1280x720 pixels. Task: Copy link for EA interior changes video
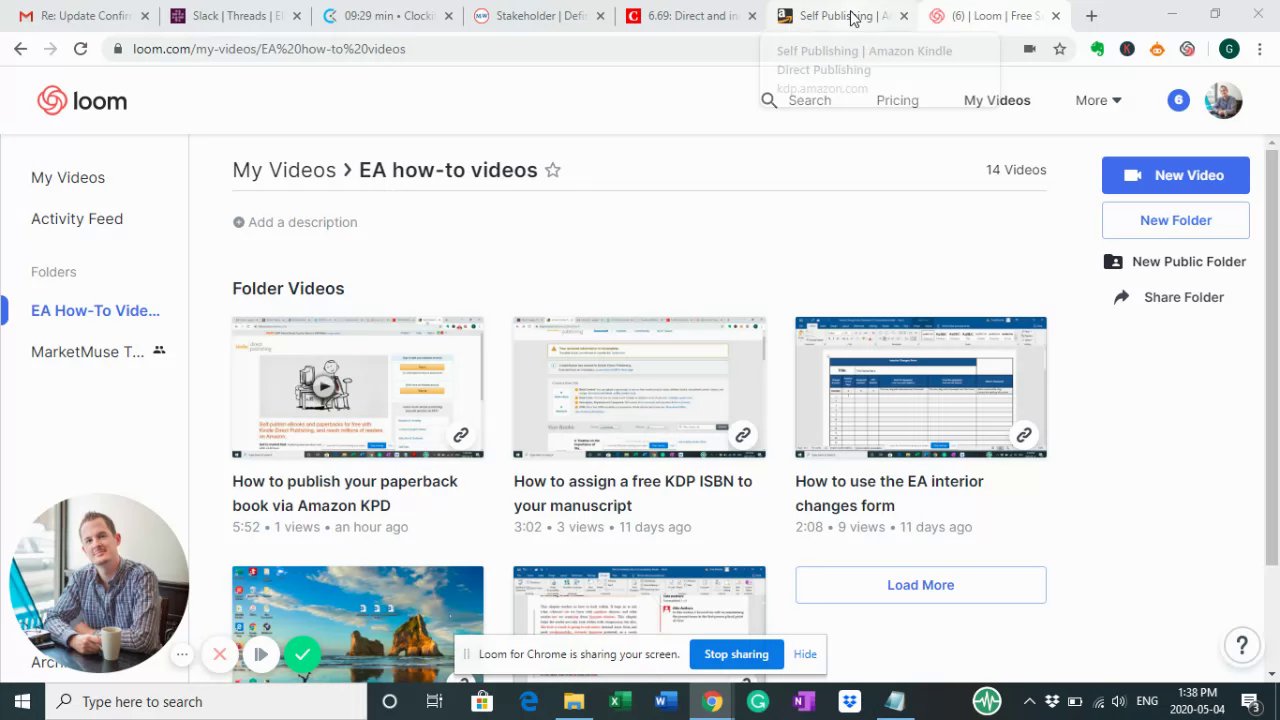pos(1024,435)
